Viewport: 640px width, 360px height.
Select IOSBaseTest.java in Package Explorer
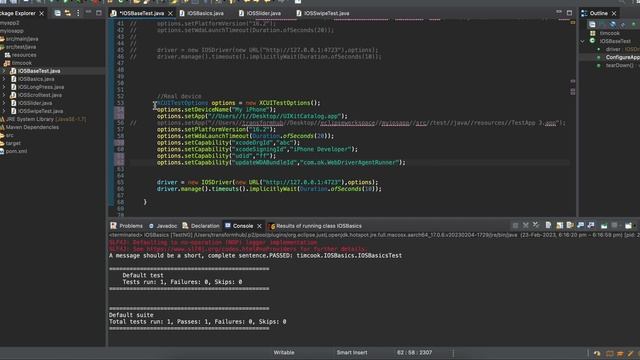39,71
